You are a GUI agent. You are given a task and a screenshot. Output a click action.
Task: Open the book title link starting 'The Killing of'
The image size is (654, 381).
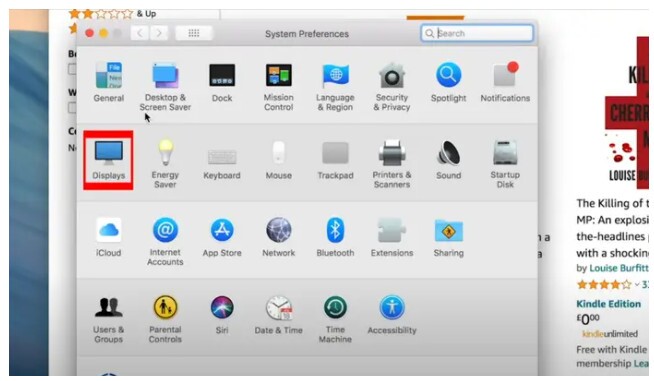(612, 228)
